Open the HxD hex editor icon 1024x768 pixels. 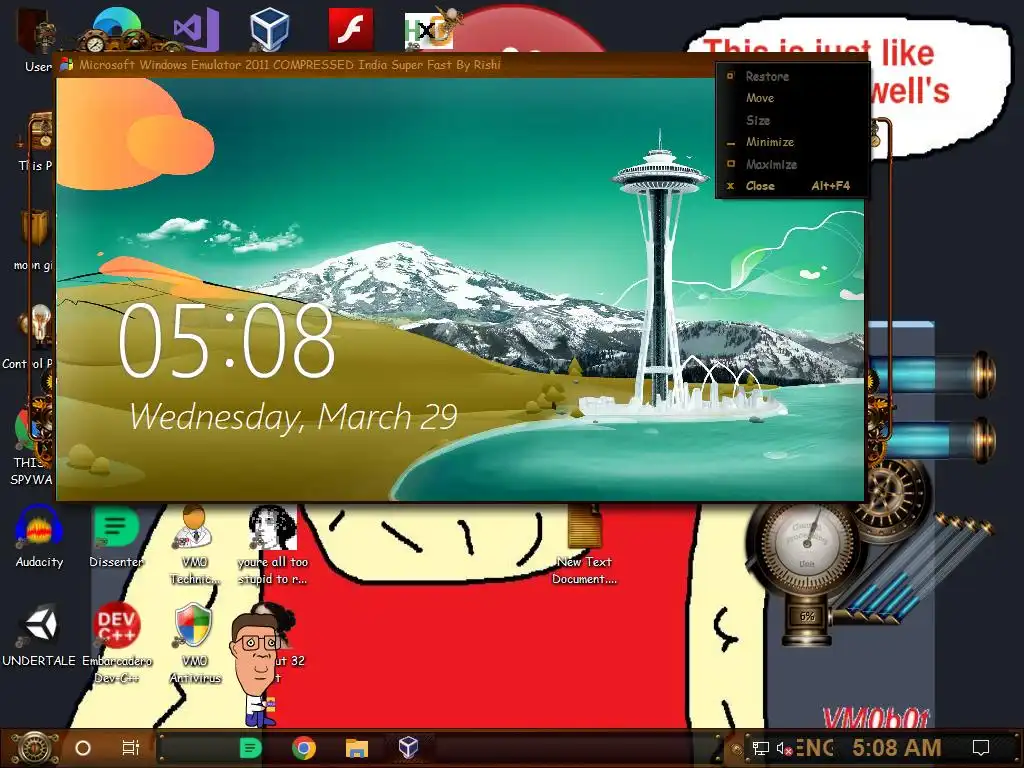point(428,30)
